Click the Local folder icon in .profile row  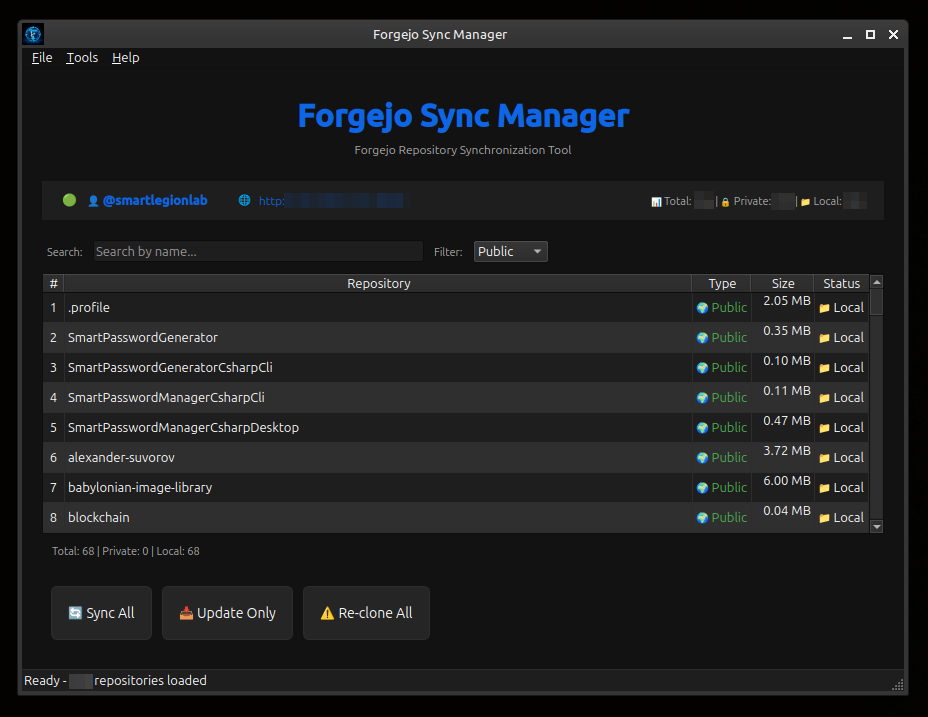824,308
